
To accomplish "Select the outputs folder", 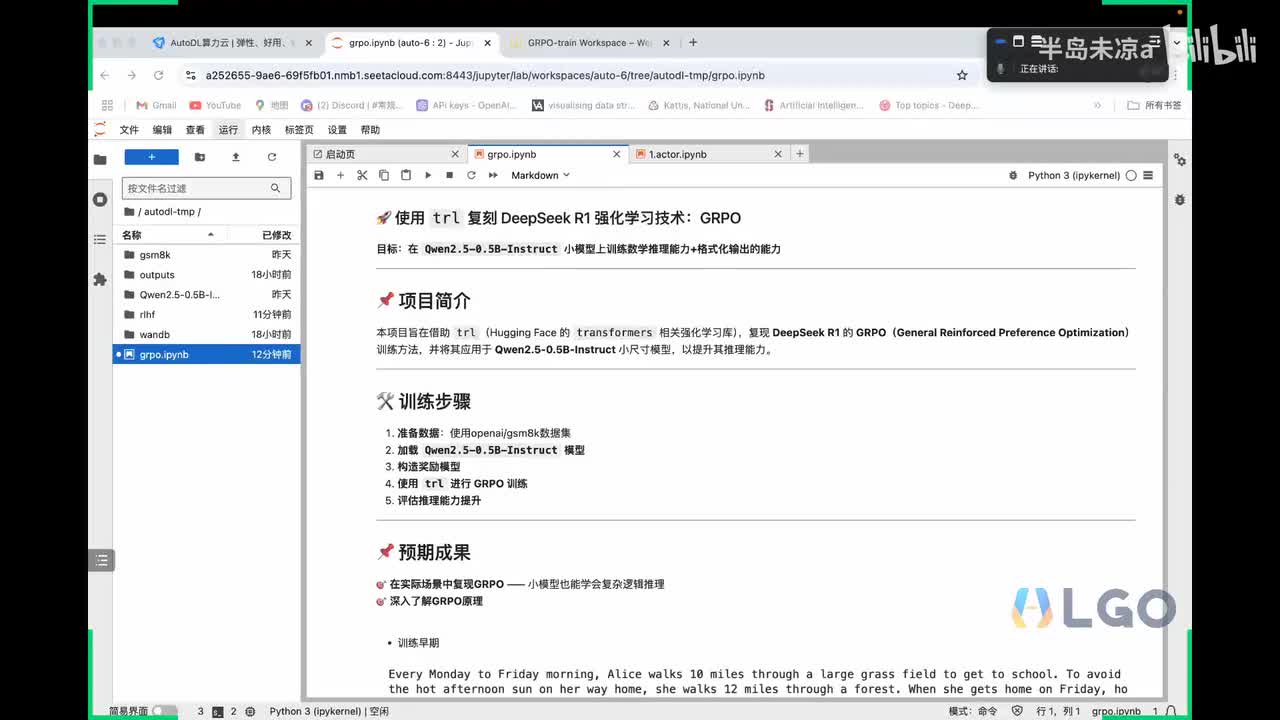I will (207, 275).
